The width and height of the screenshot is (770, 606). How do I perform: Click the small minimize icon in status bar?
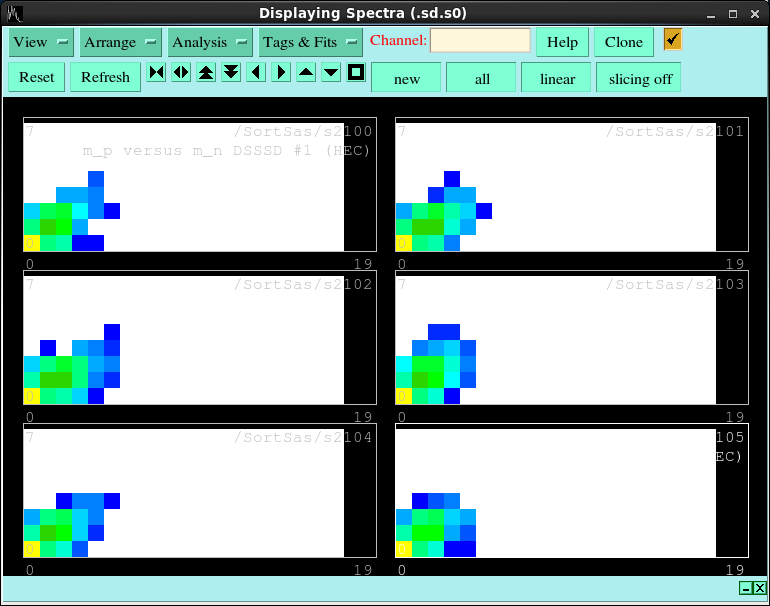[x=746, y=588]
